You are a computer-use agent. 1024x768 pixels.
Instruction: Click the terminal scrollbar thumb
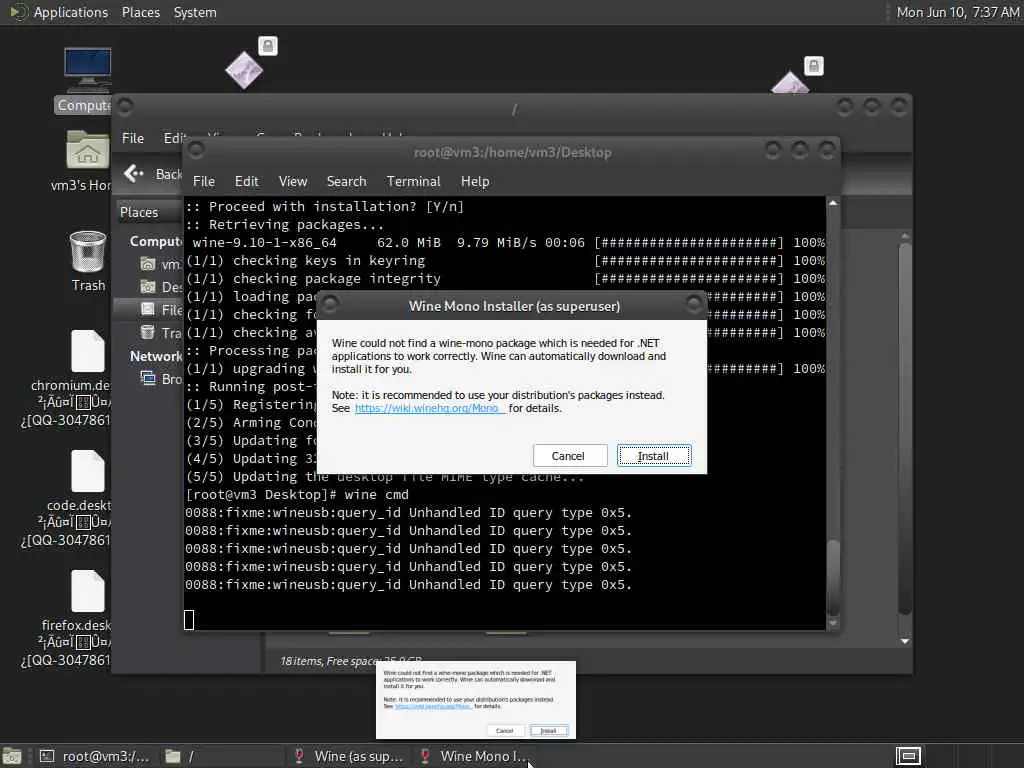click(833, 577)
